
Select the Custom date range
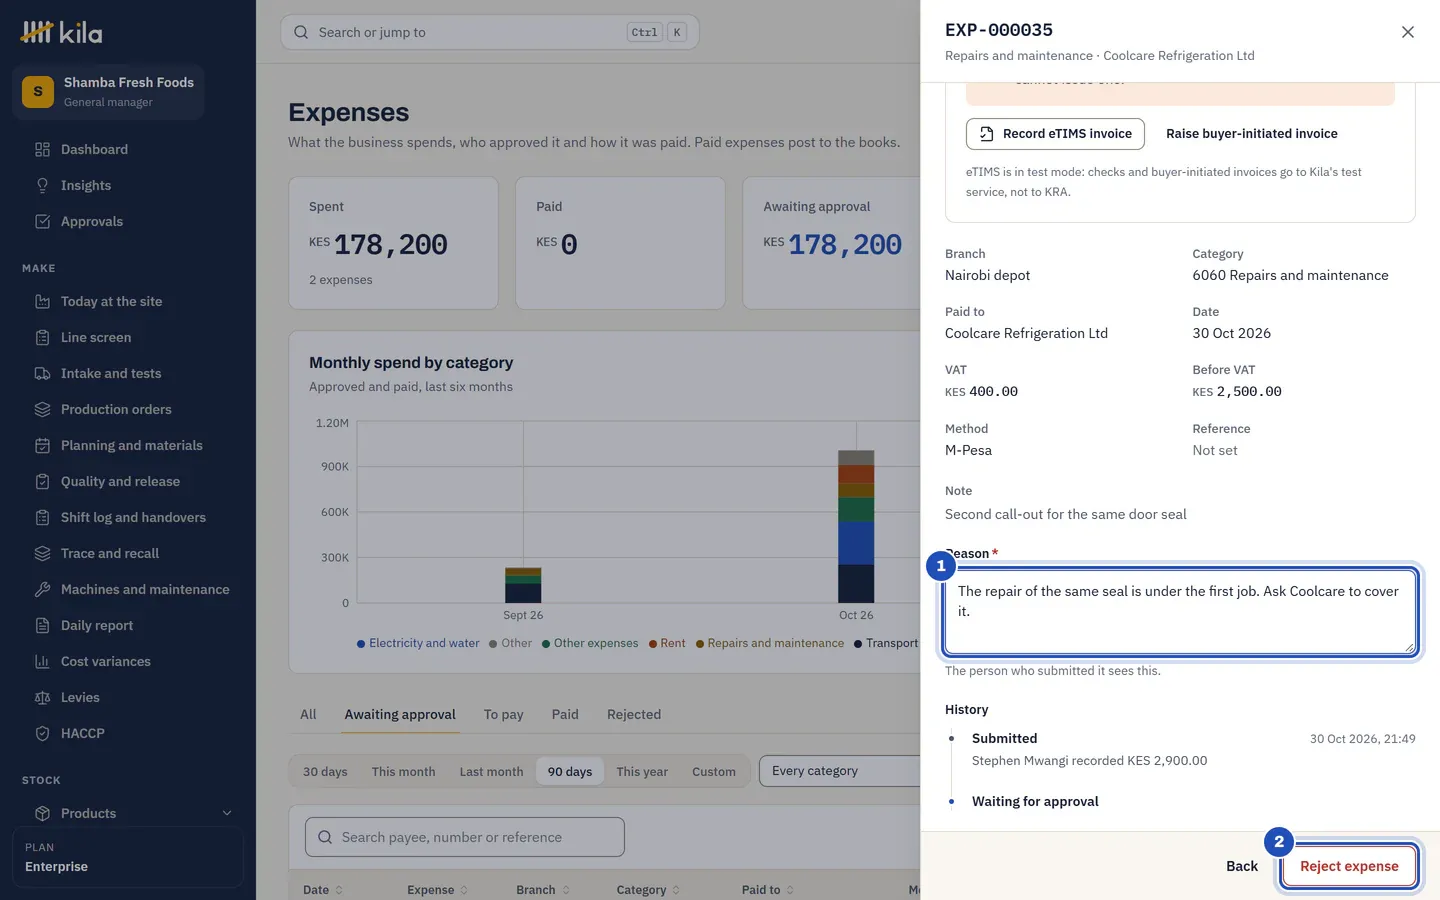[x=714, y=771]
